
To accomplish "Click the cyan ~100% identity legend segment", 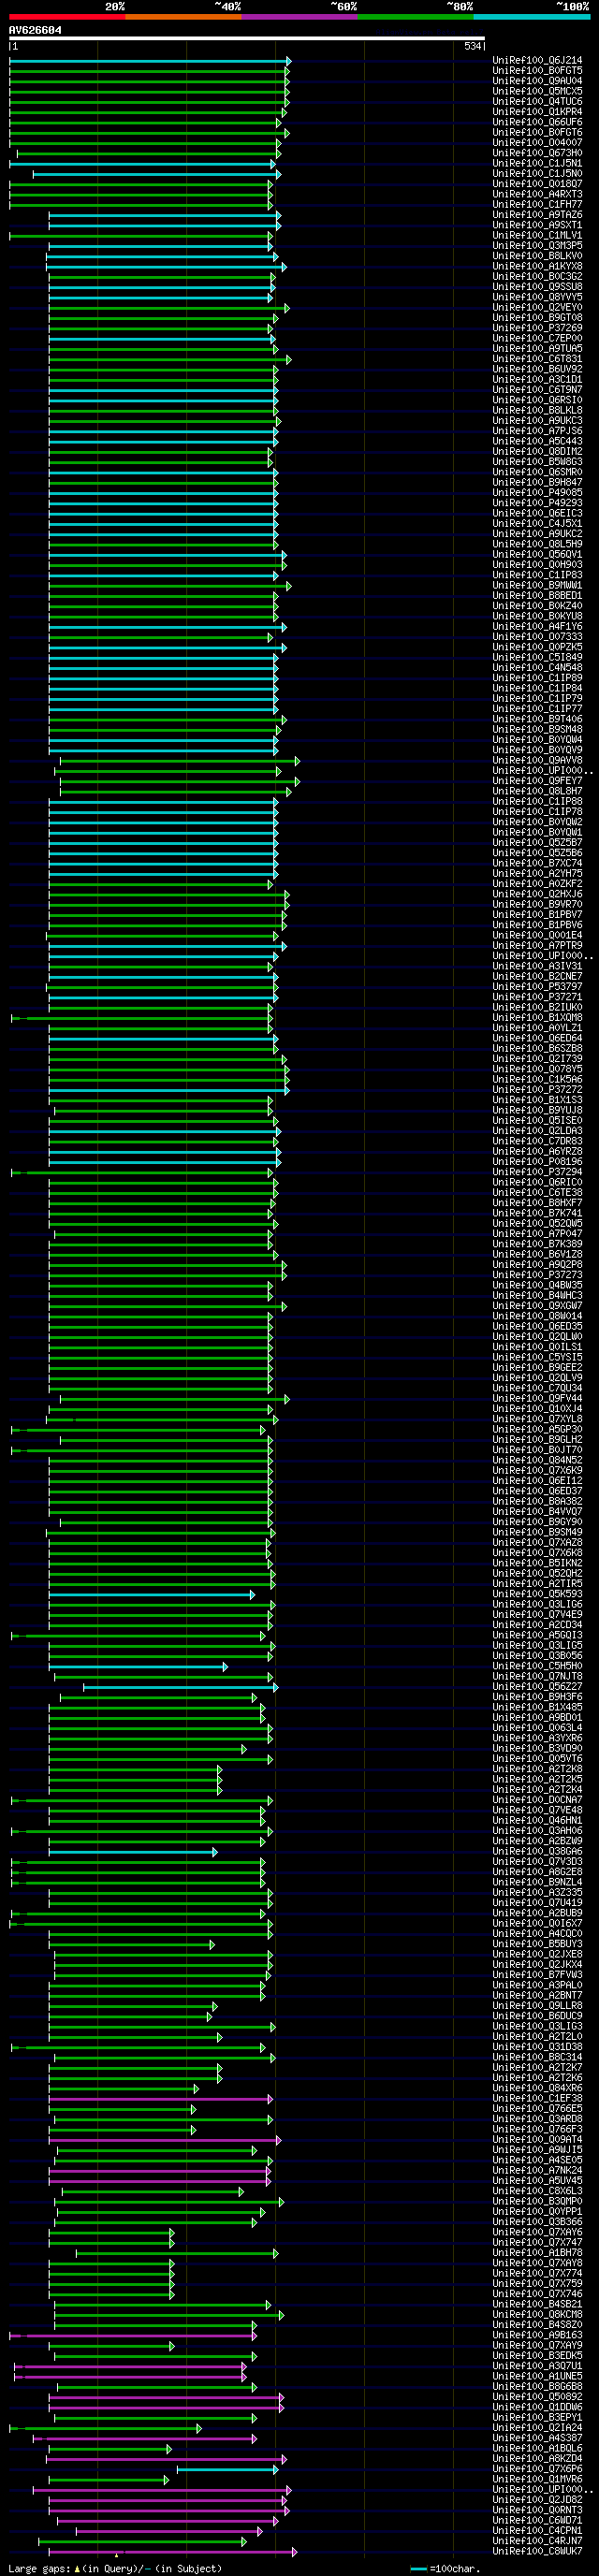I will [531, 17].
